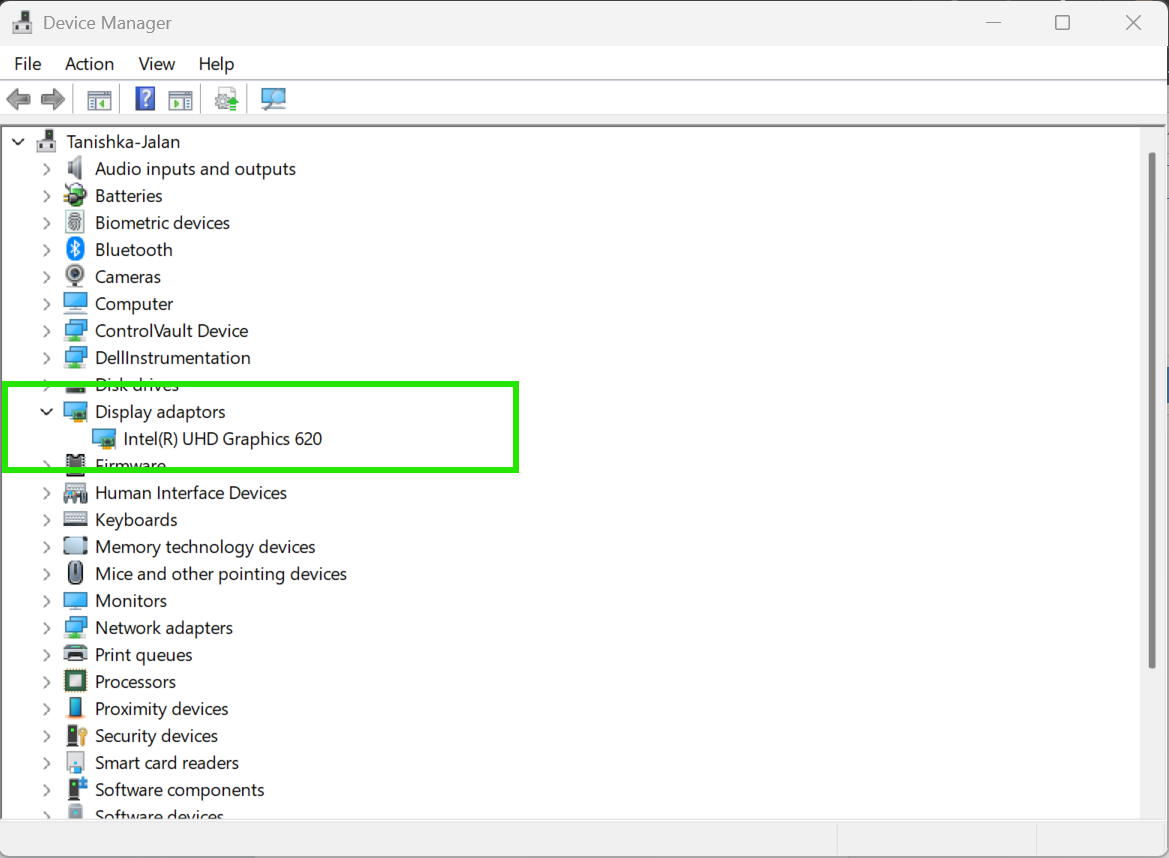Expand the Processors category chevron

coord(47,682)
